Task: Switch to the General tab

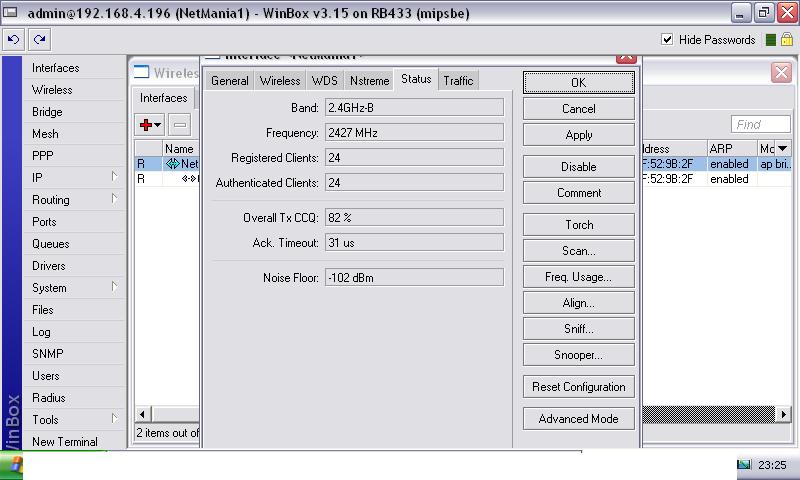Action: click(x=230, y=81)
